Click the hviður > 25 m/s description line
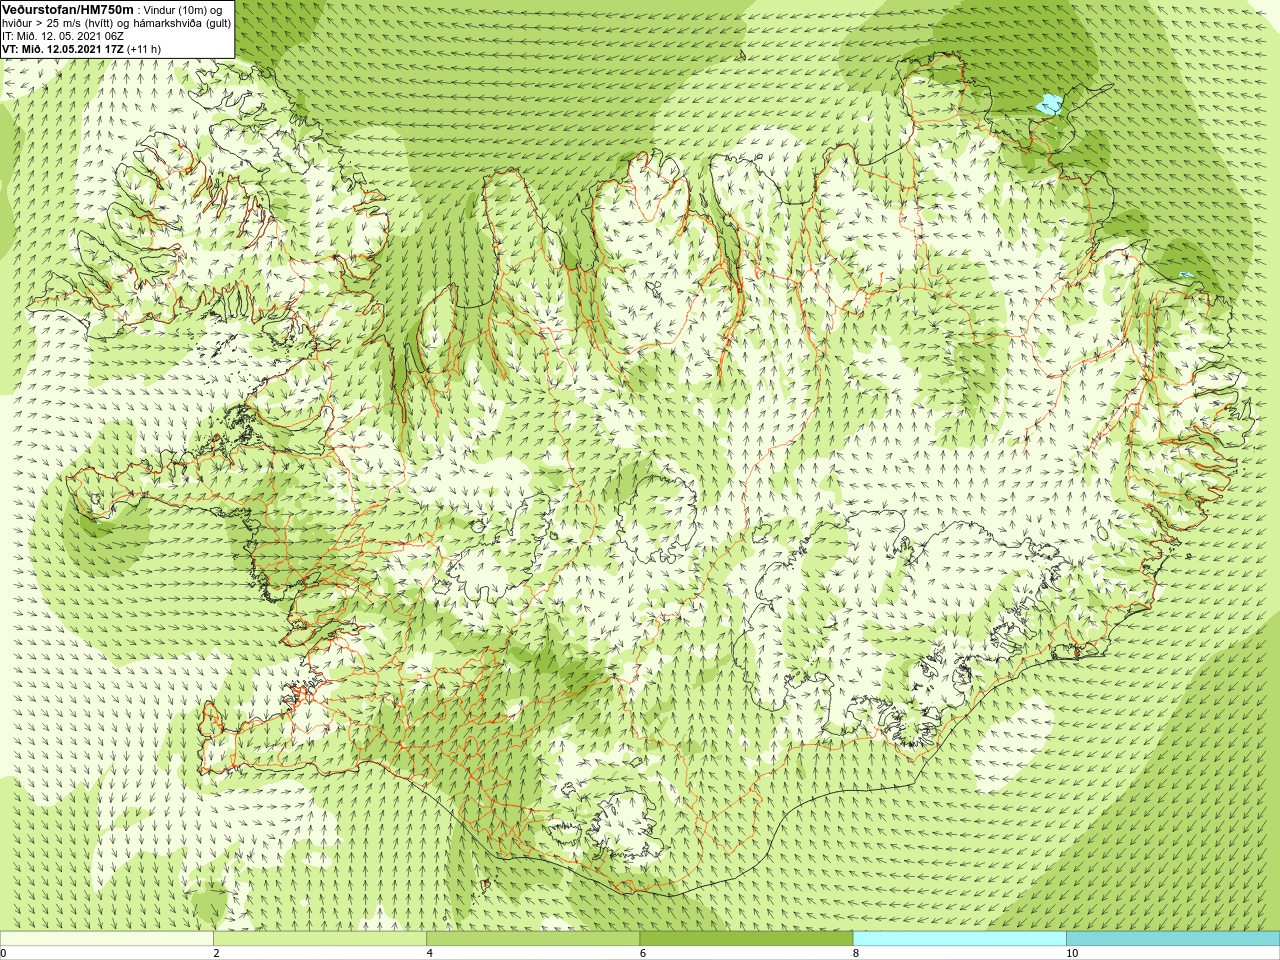1280x960 pixels. coord(117,23)
